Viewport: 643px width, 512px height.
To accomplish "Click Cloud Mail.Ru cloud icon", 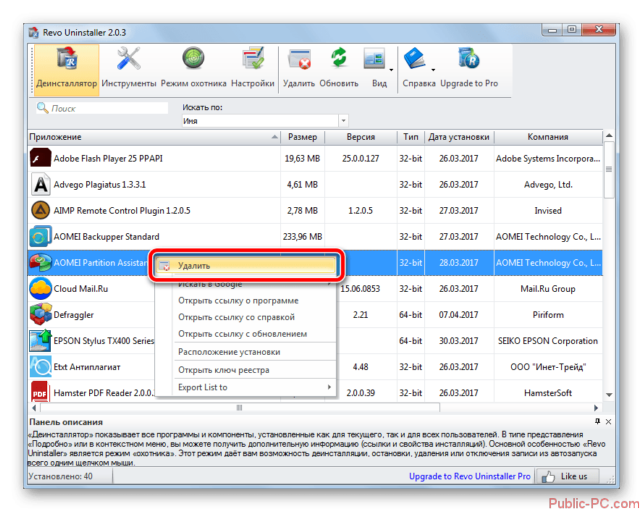I will point(40,289).
